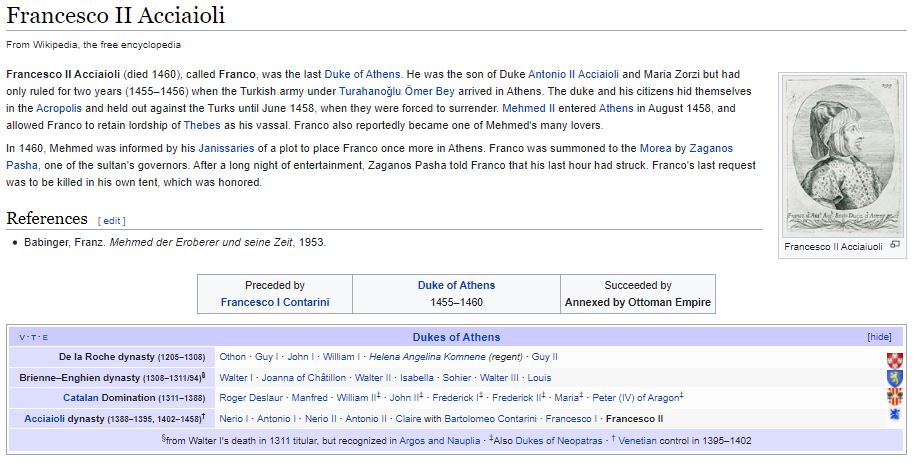916x466 pixels.
Task: Follow the Janissaries link
Action: pyautogui.click(x=226, y=148)
